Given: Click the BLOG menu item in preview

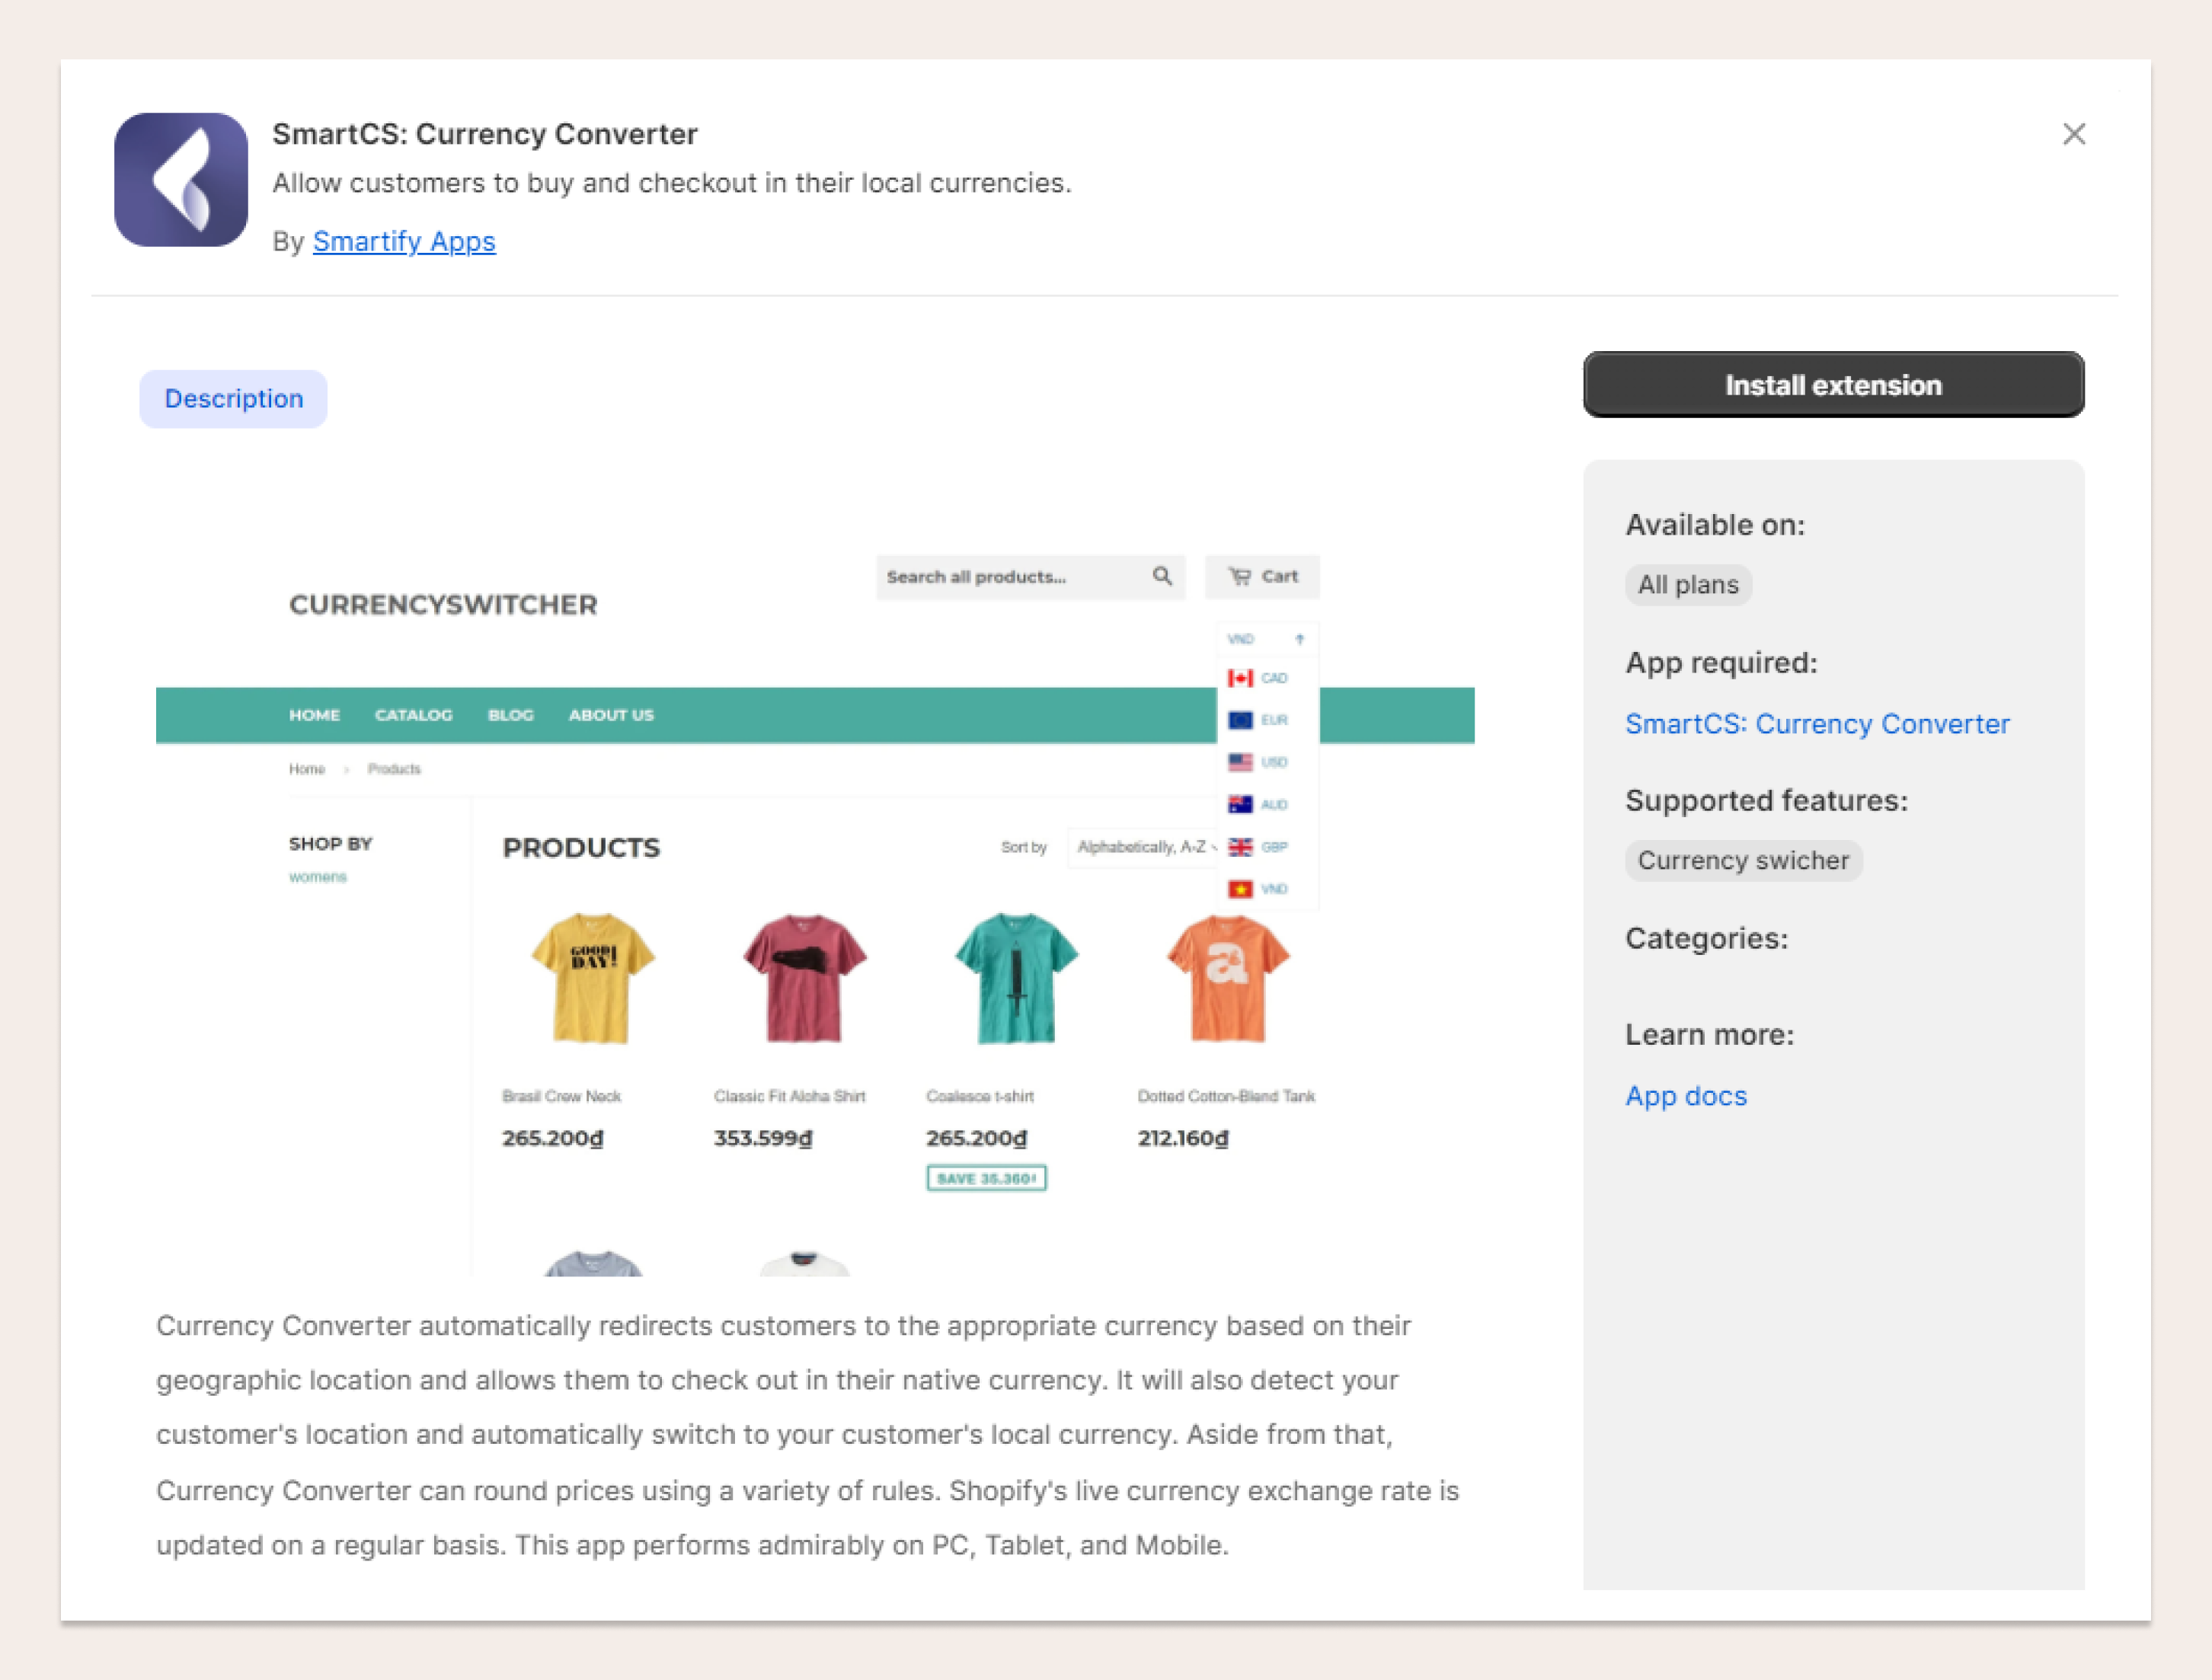Looking at the screenshot, I should pyautogui.click(x=510, y=715).
